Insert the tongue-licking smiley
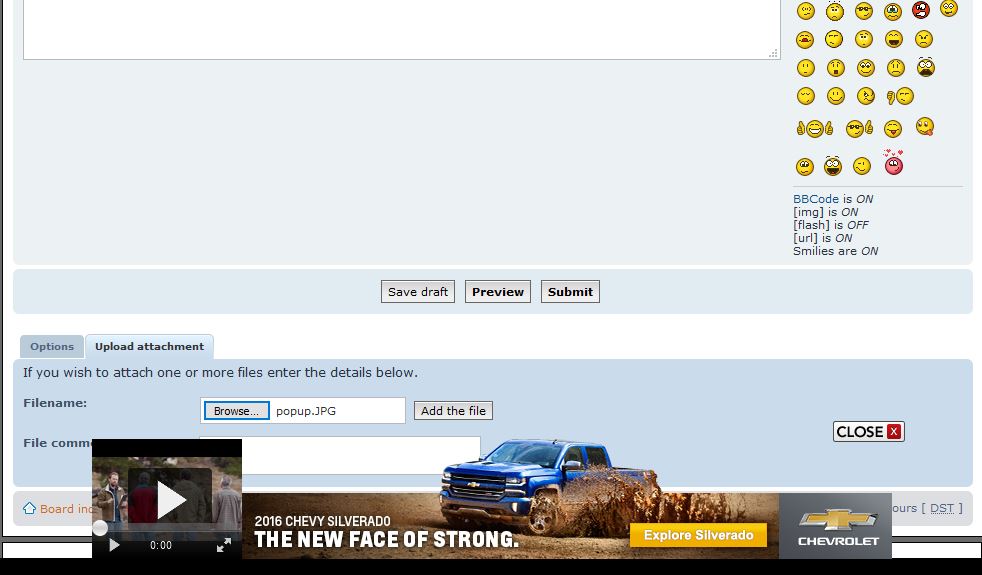The width and height of the screenshot is (982, 575). (x=925, y=127)
